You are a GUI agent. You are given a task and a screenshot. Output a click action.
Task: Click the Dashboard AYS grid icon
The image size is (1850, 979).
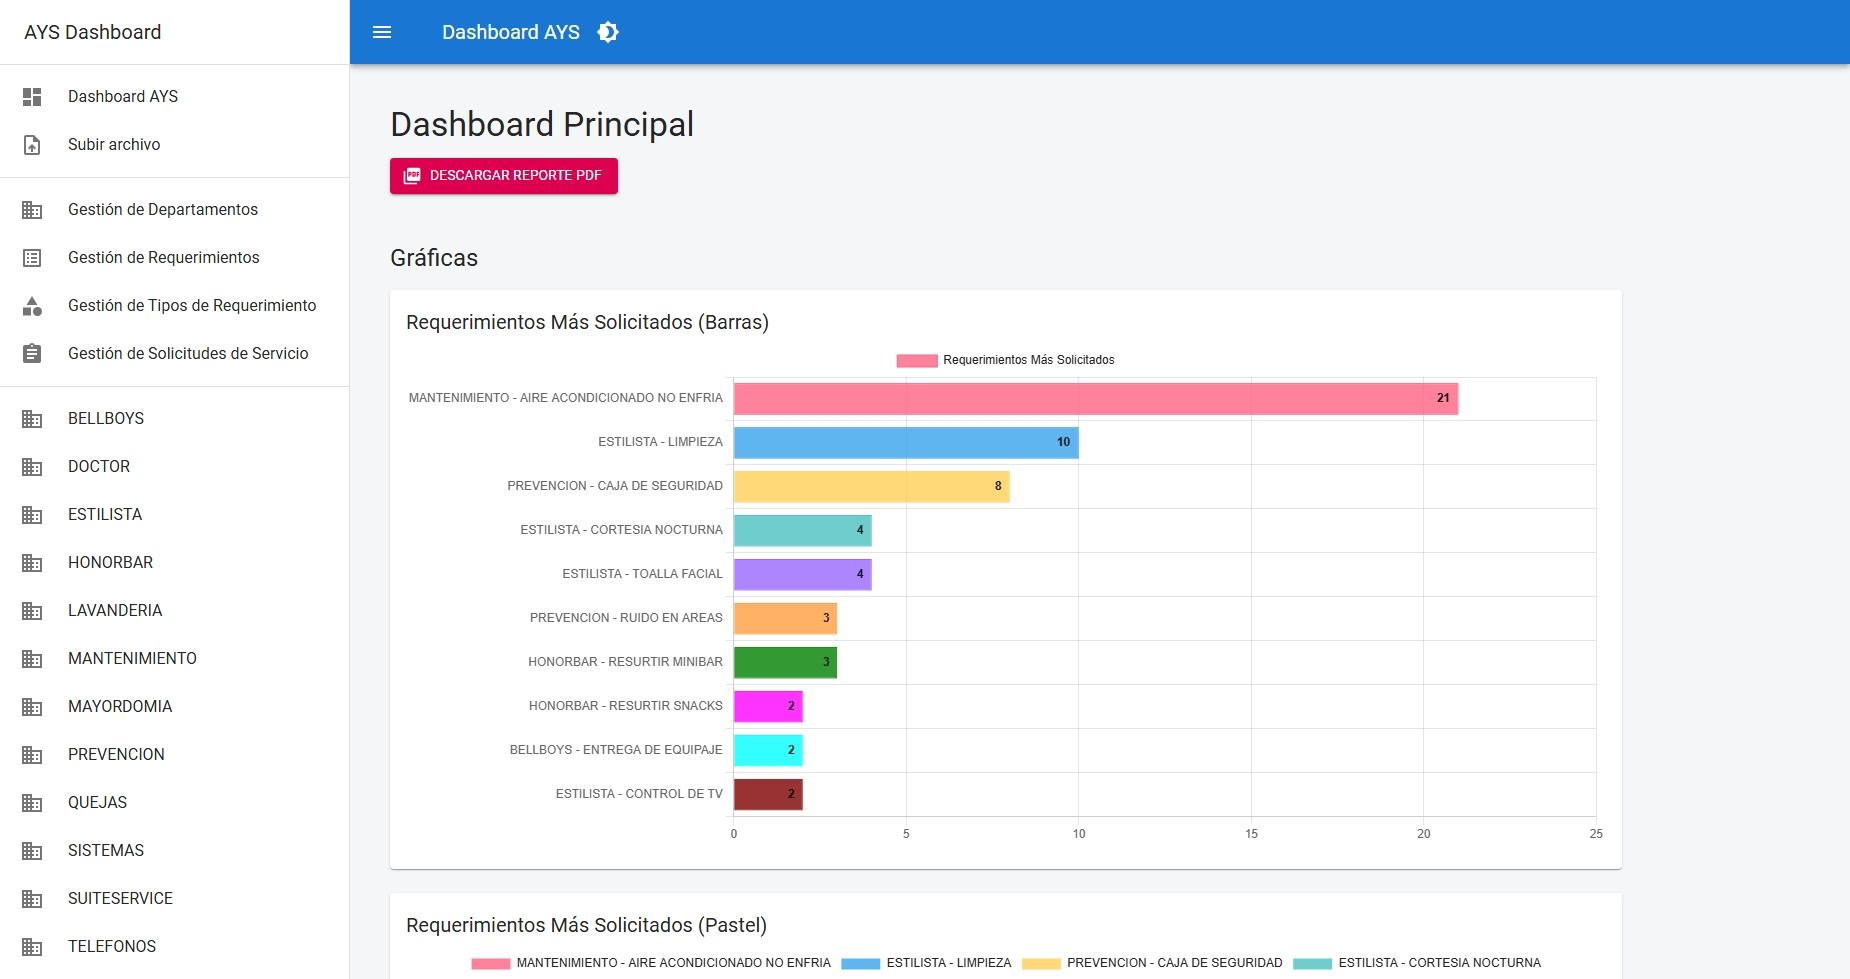point(32,97)
